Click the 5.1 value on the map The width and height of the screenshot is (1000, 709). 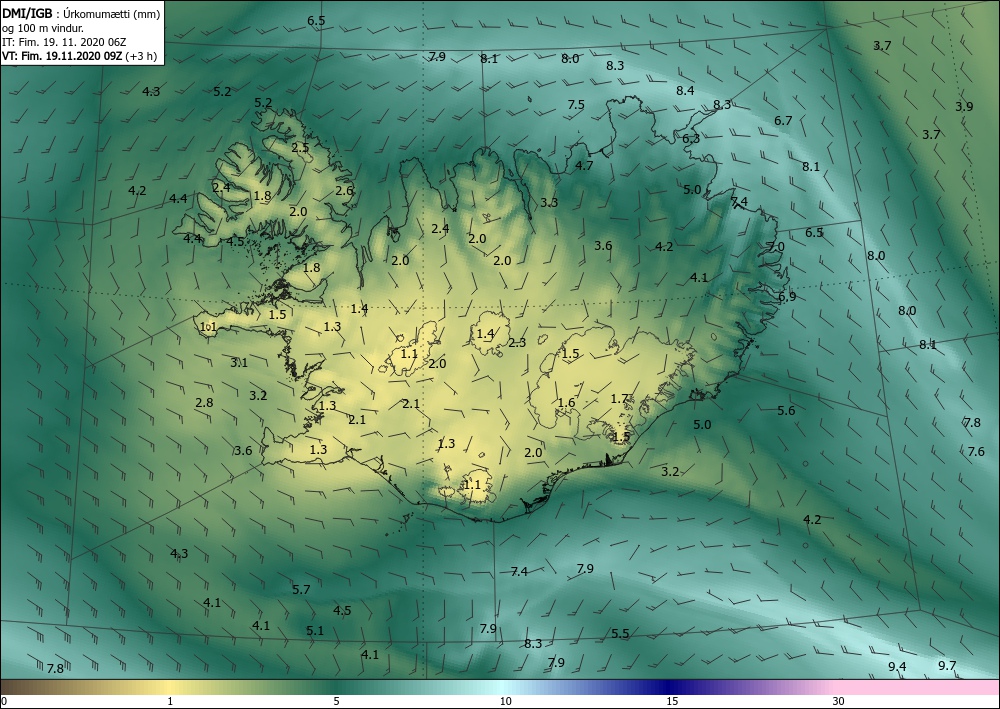click(x=315, y=631)
